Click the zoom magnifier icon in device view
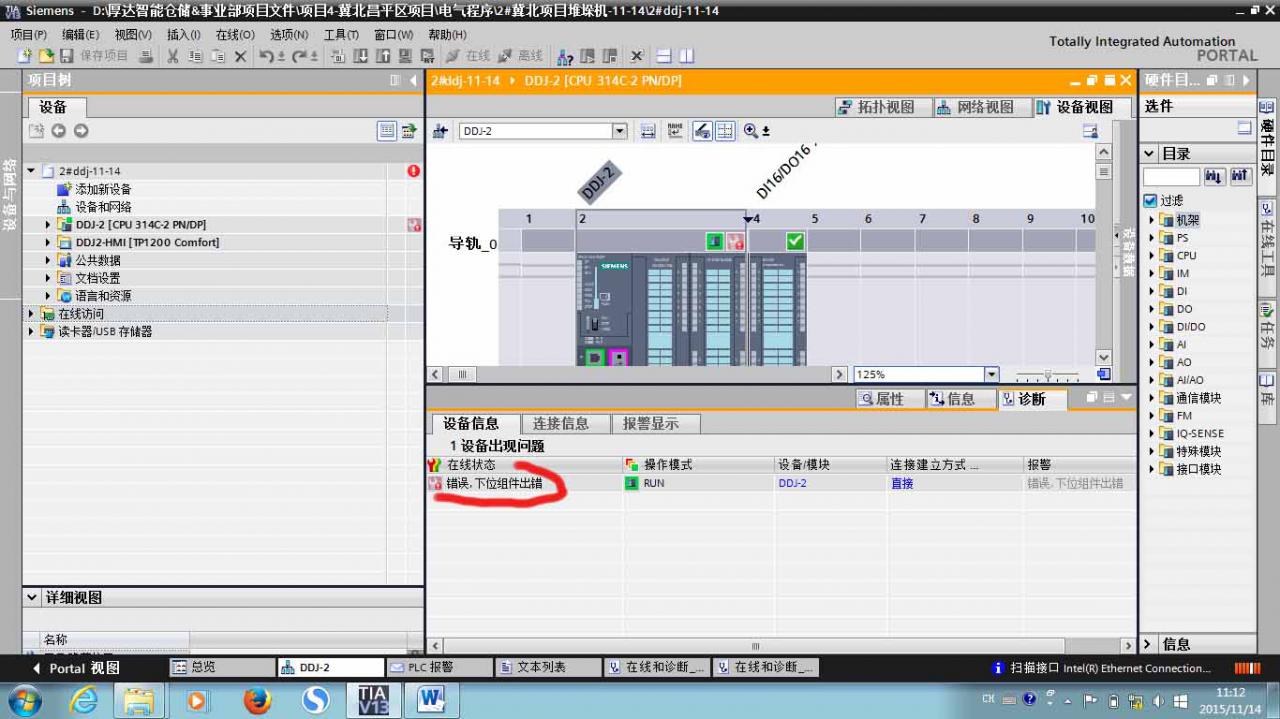 tap(751, 131)
